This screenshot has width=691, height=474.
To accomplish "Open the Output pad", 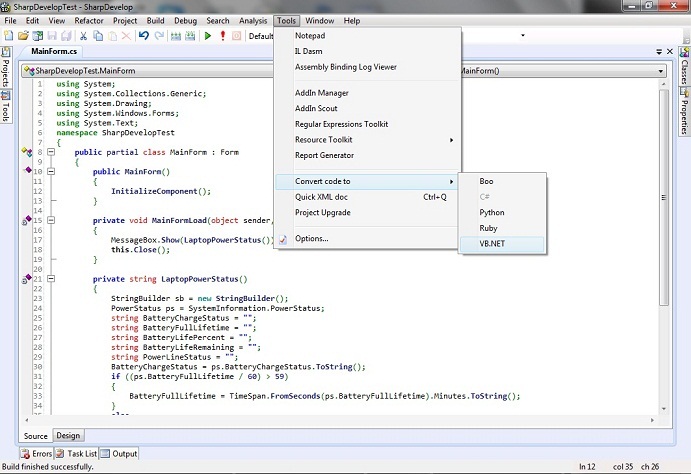I will pyautogui.click(x=119, y=453).
